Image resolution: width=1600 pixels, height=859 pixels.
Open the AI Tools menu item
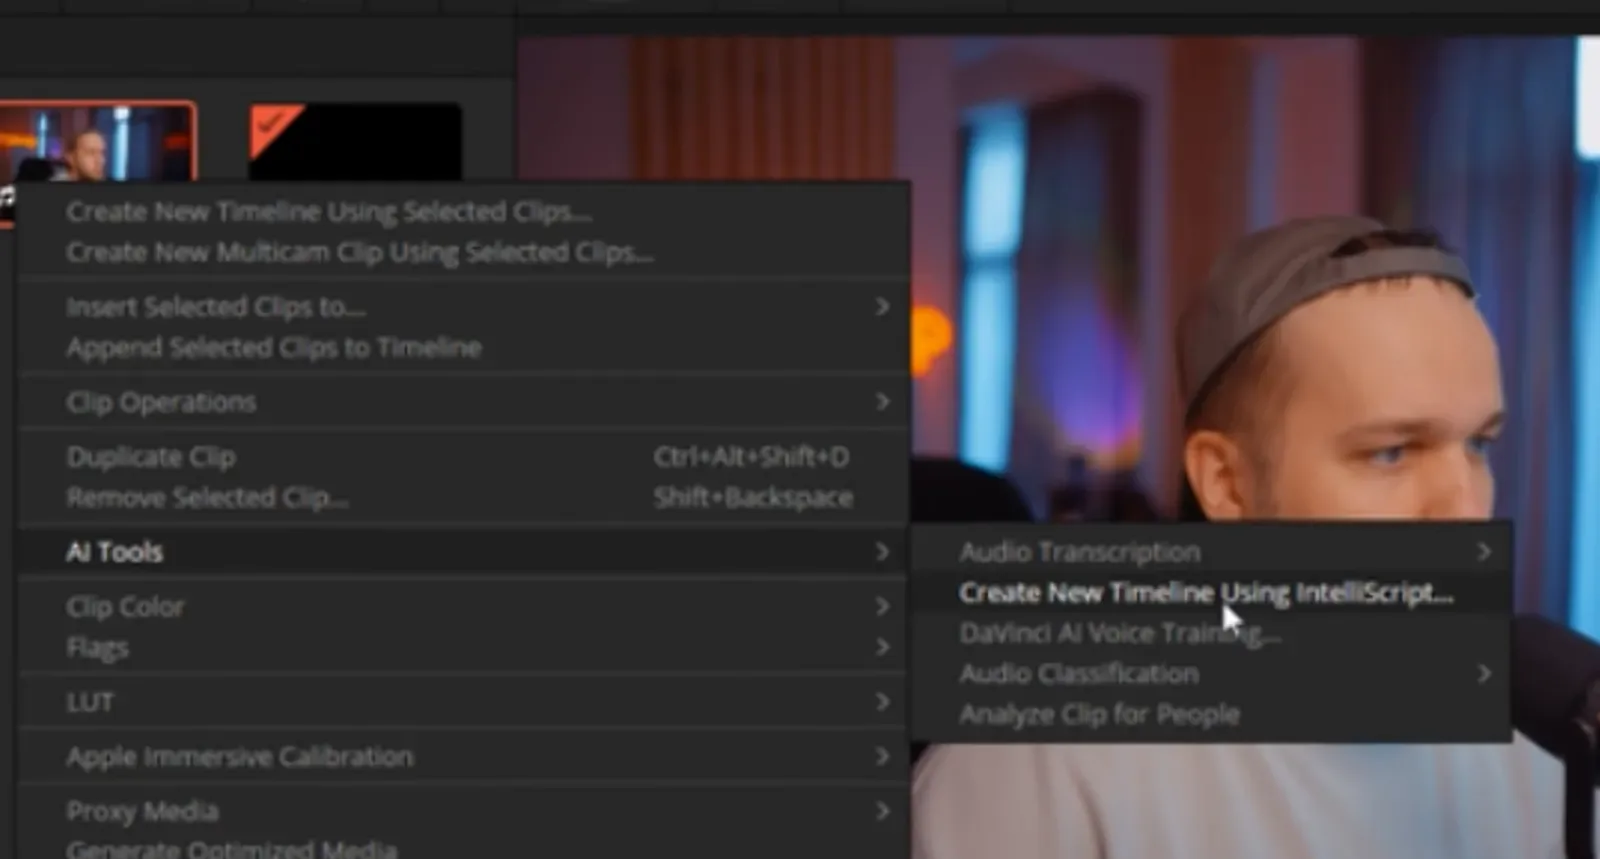pyautogui.click(x=464, y=552)
